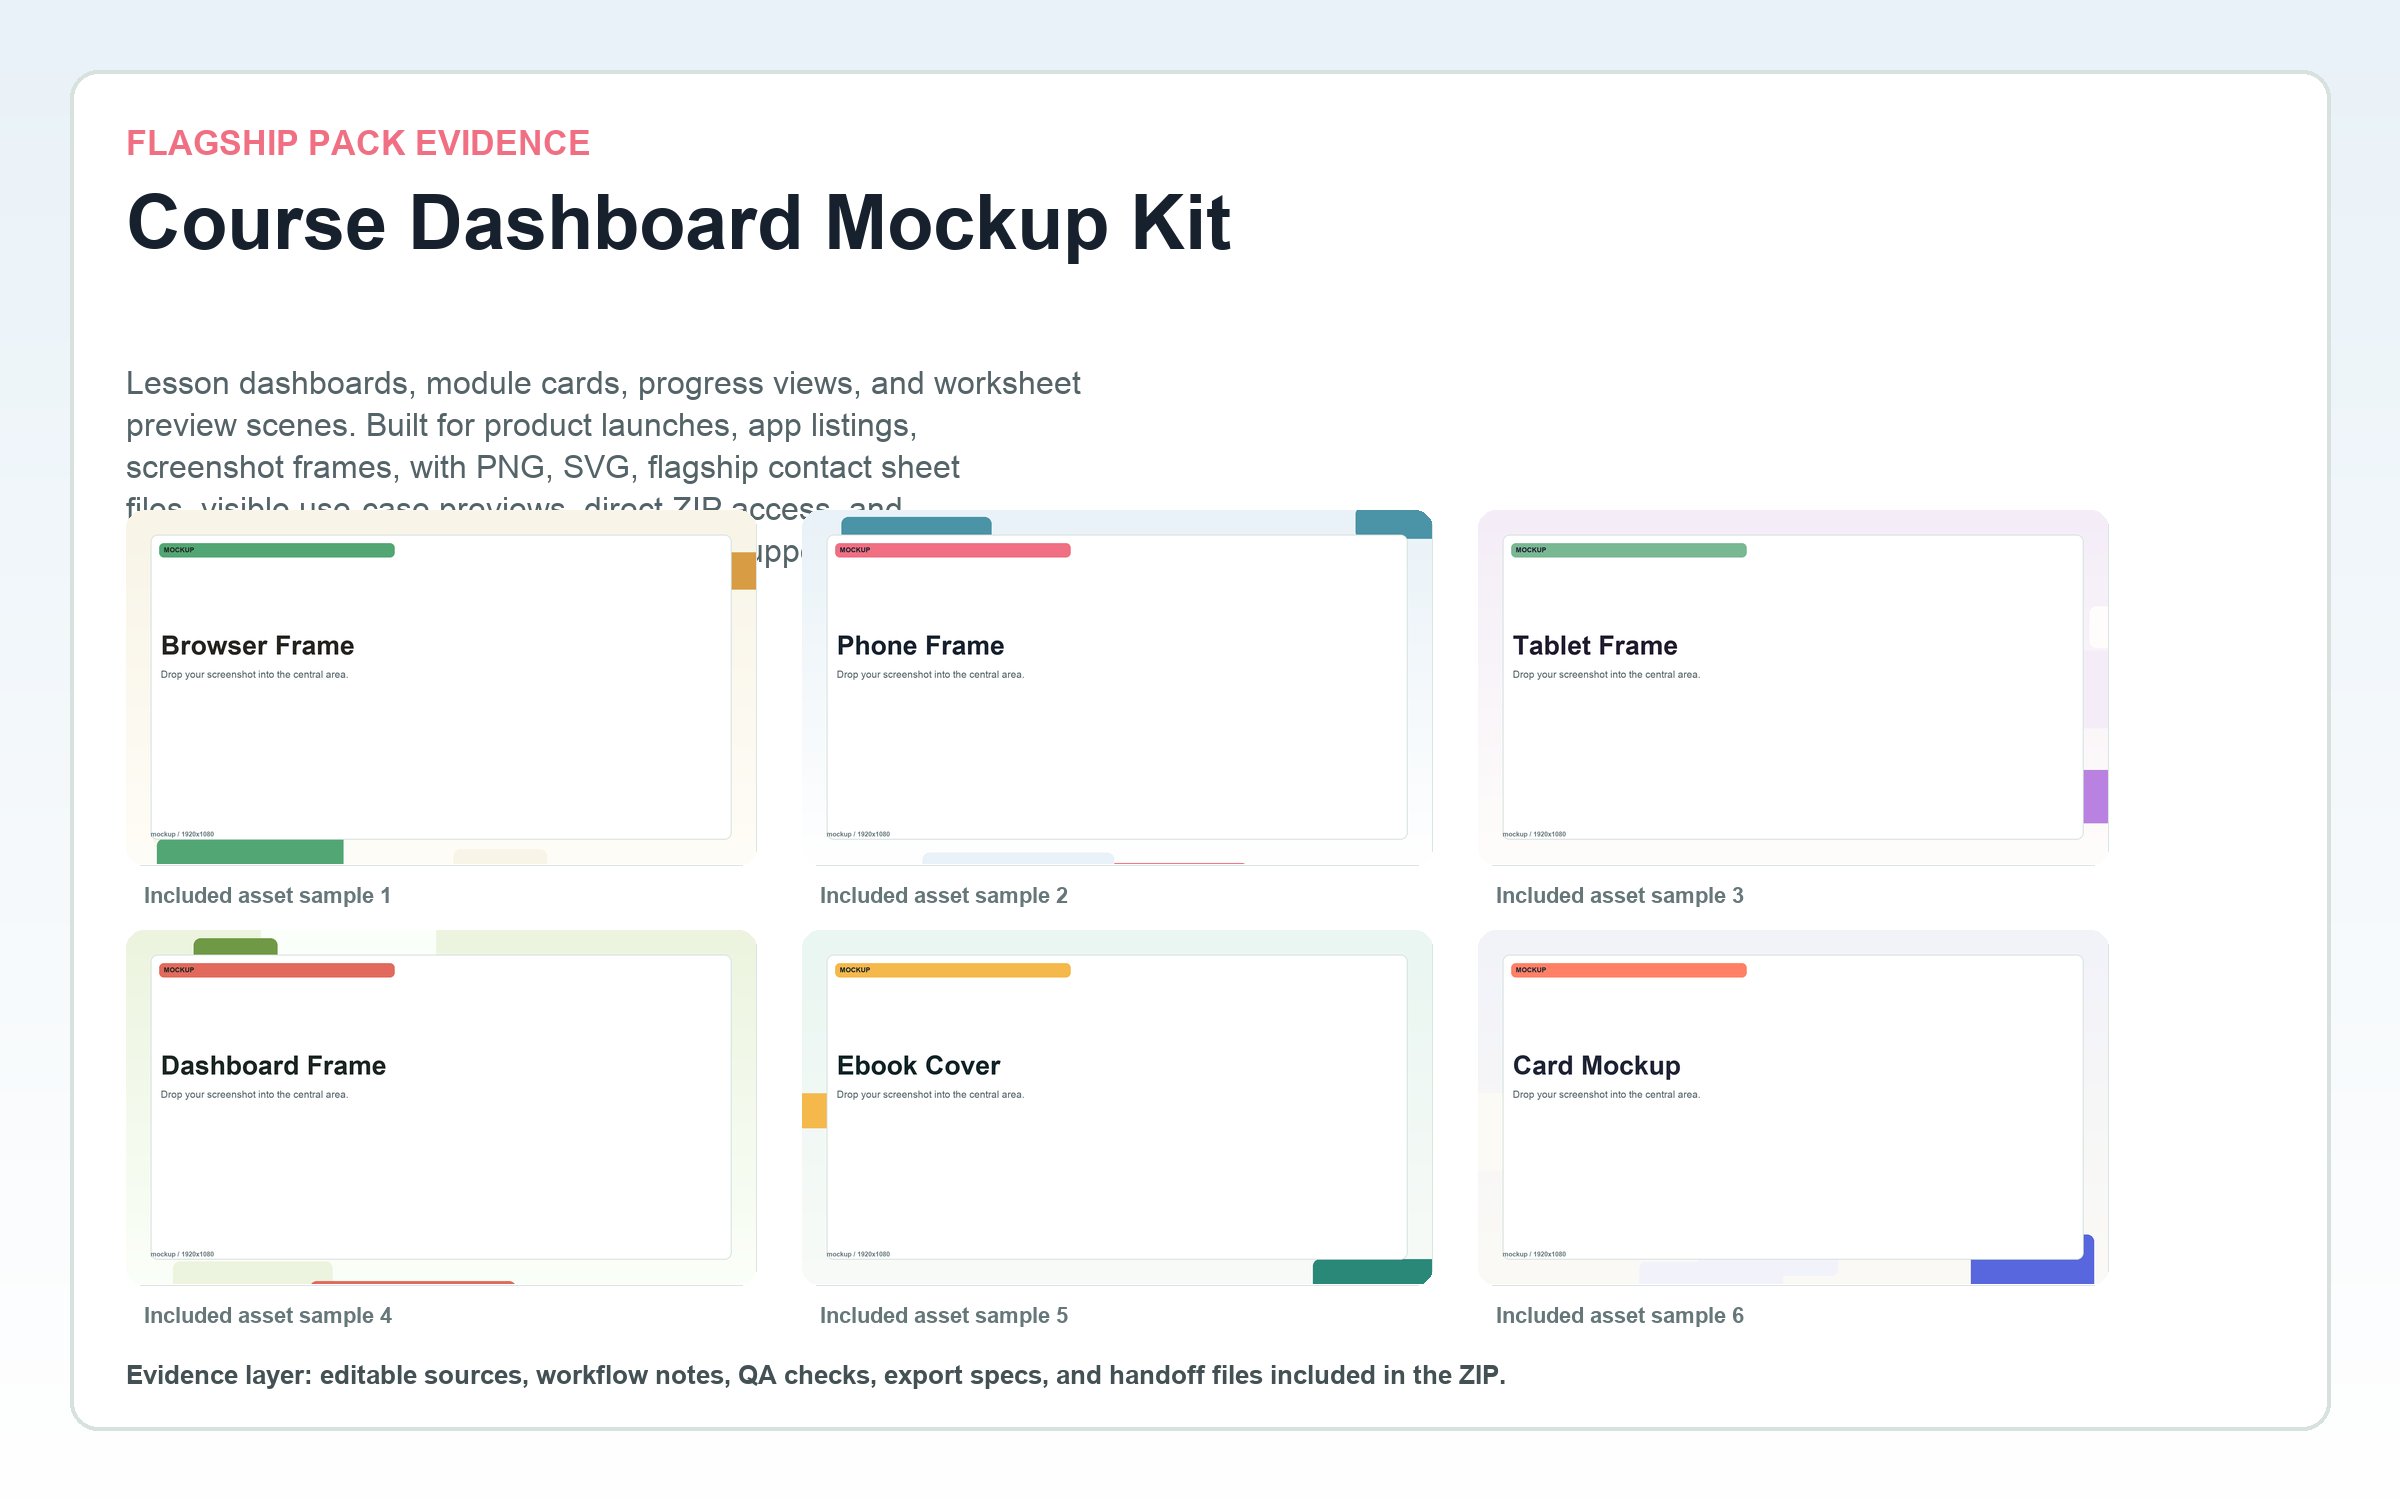Open the Tablet Frame sample thumbnail

click(x=1793, y=688)
